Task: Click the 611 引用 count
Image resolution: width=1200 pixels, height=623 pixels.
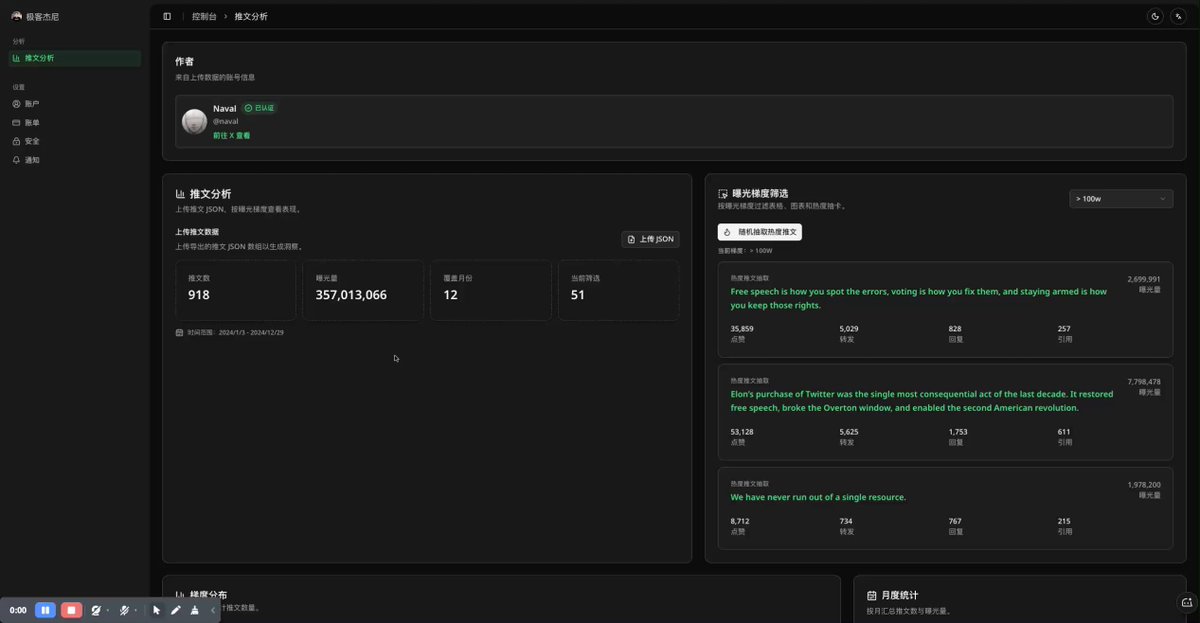Action: [1064, 432]
